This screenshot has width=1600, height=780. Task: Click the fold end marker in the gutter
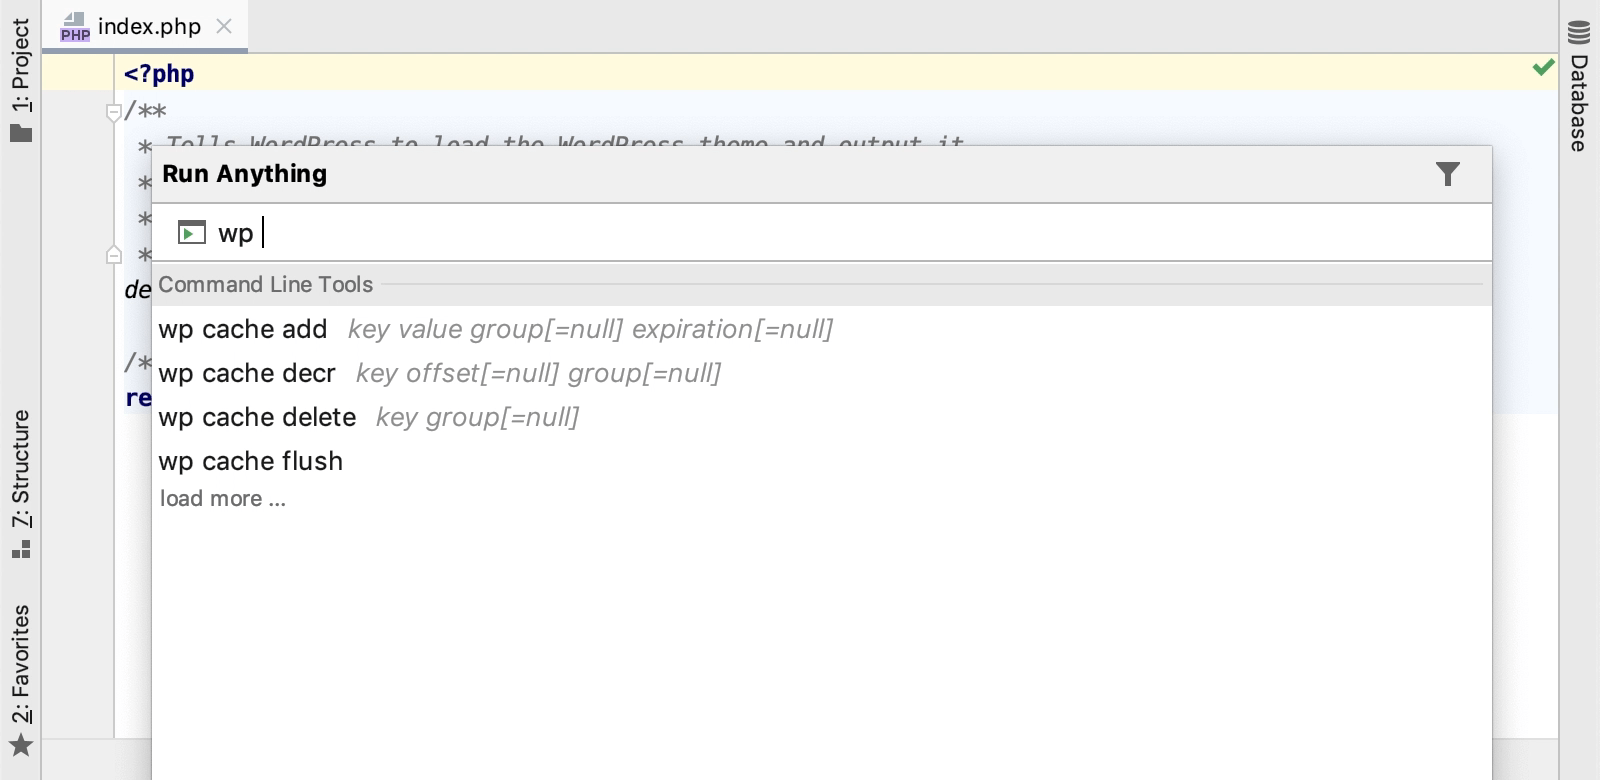[113, 255]
